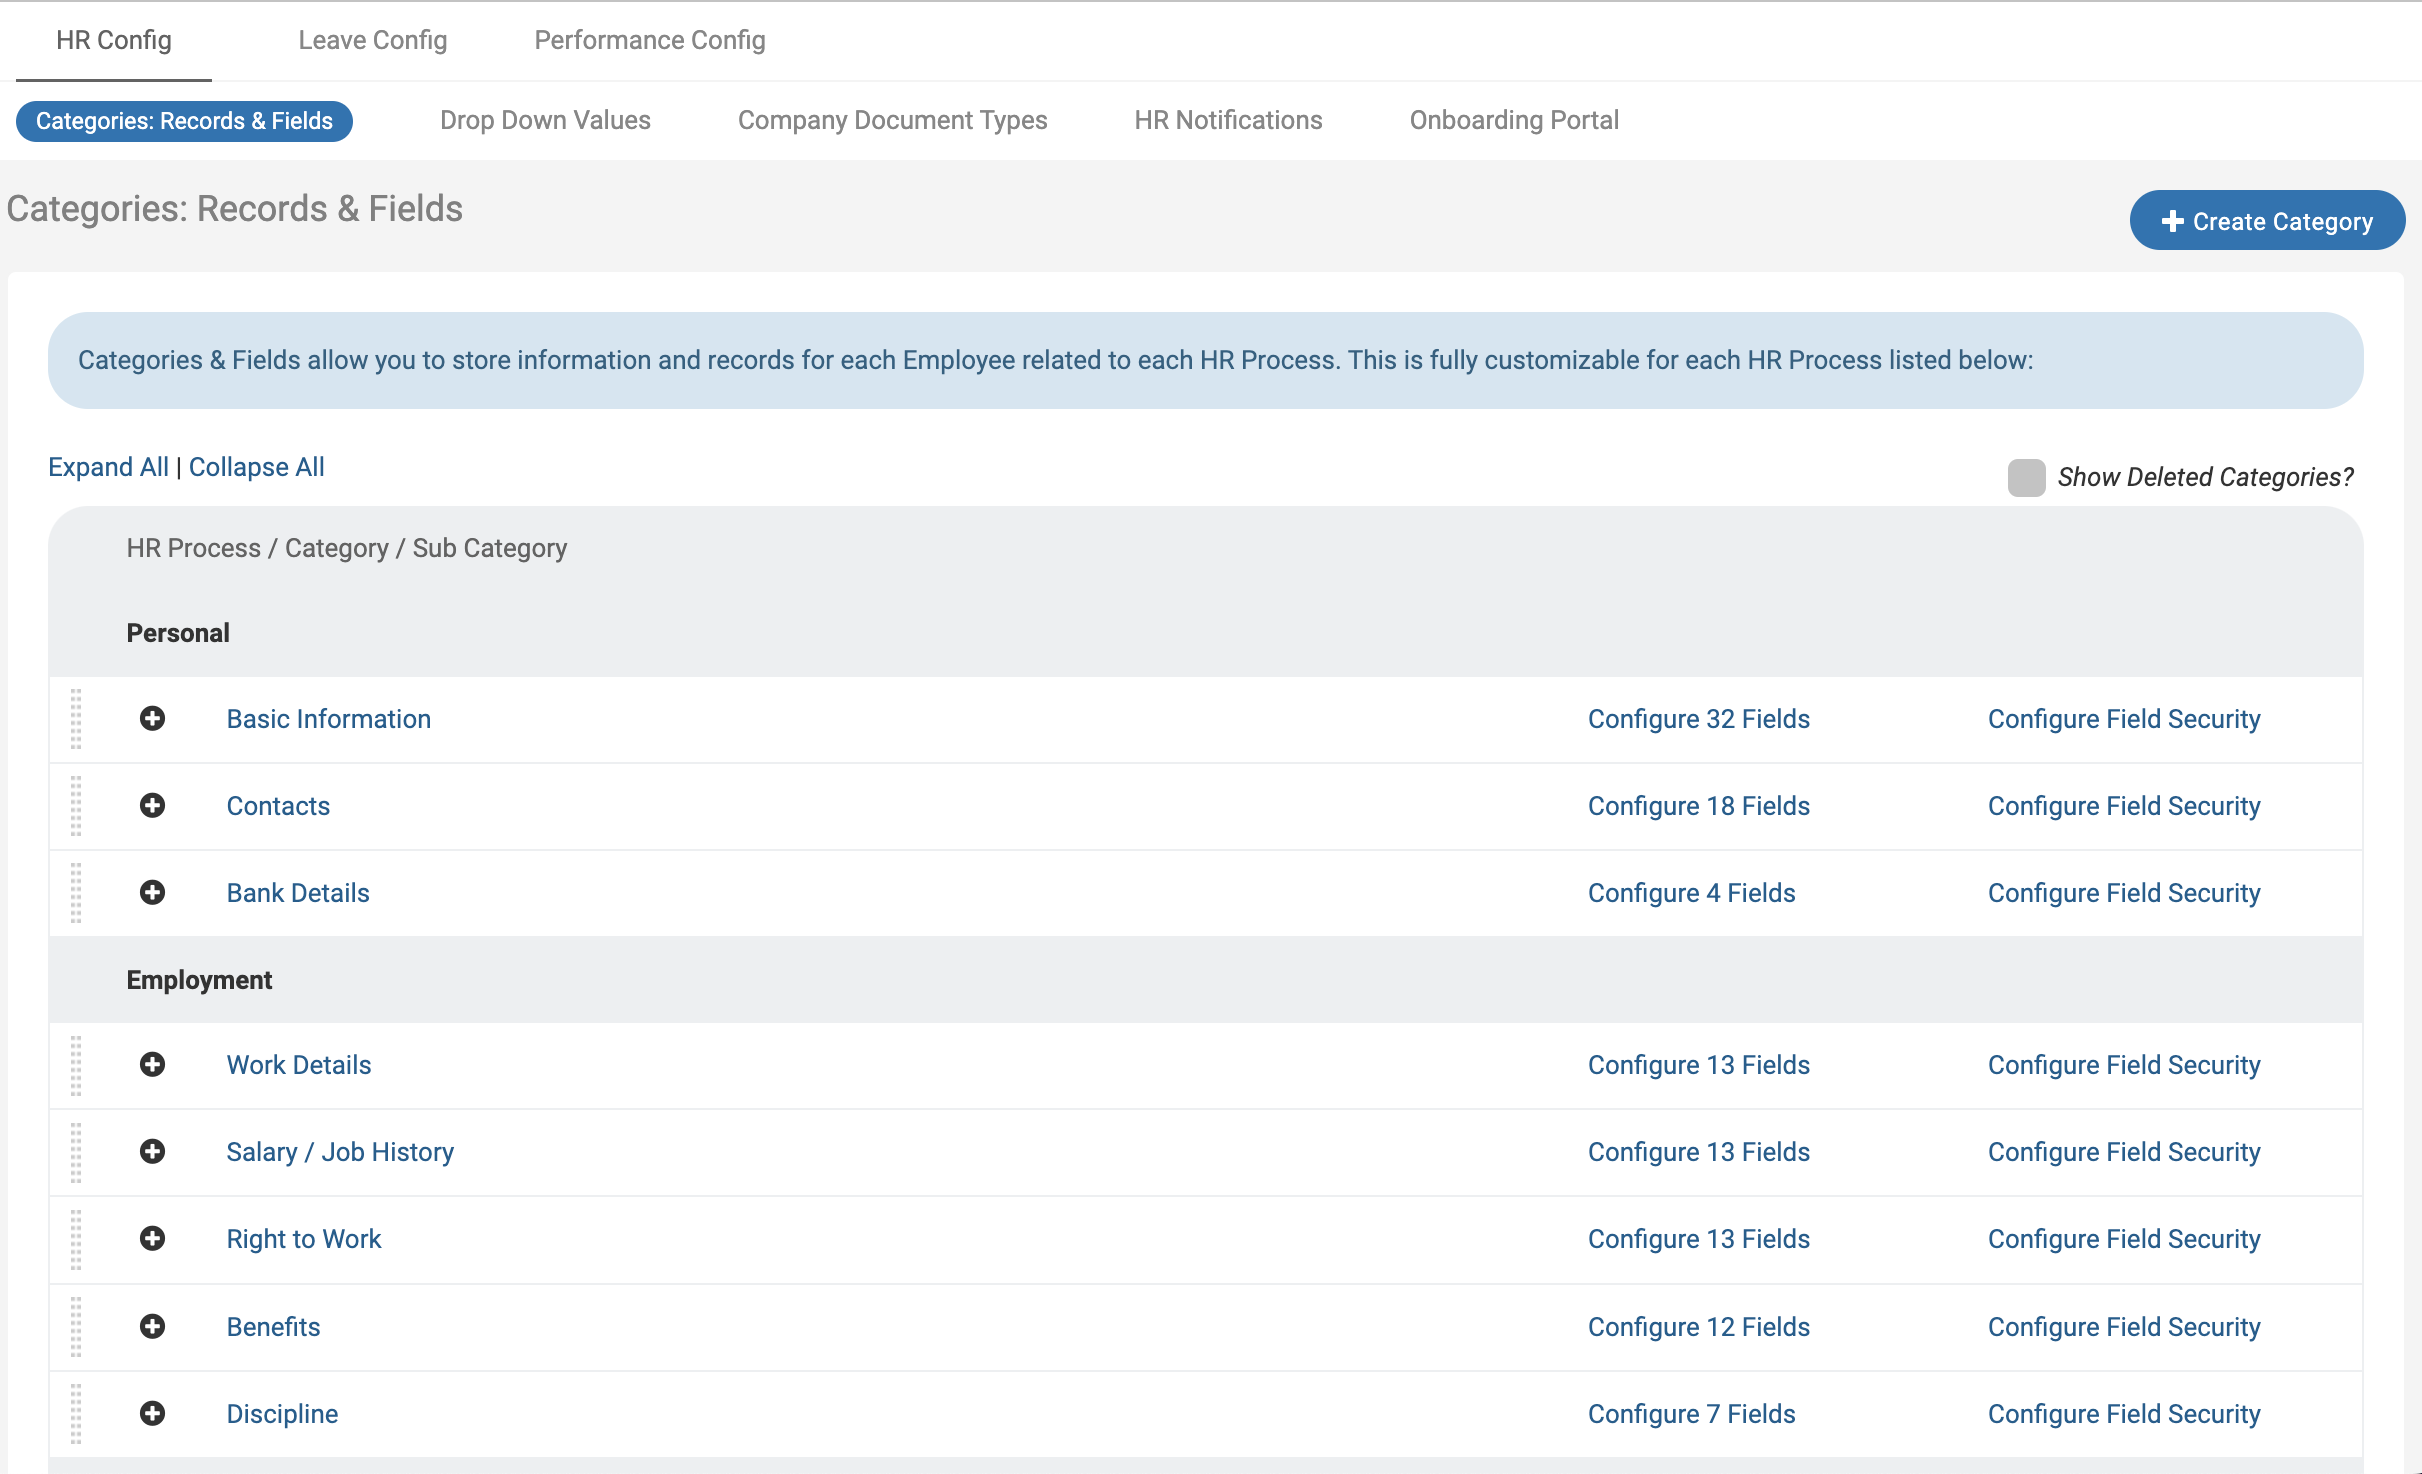Open Configure Field Security for Contacts
This screenshot has width=2422, height=1474.
(2124, 806)
